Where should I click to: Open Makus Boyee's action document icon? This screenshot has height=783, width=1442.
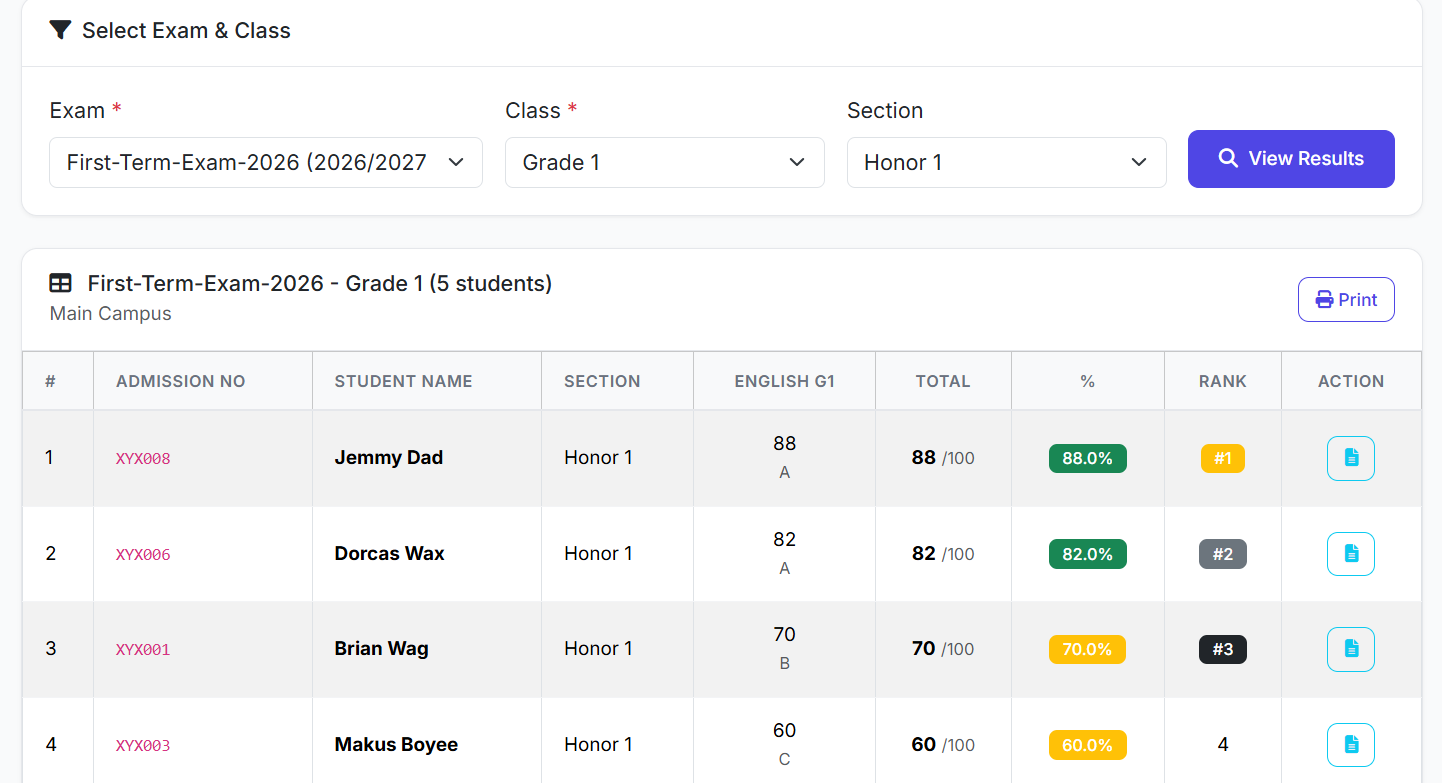tap(1351, 744)
